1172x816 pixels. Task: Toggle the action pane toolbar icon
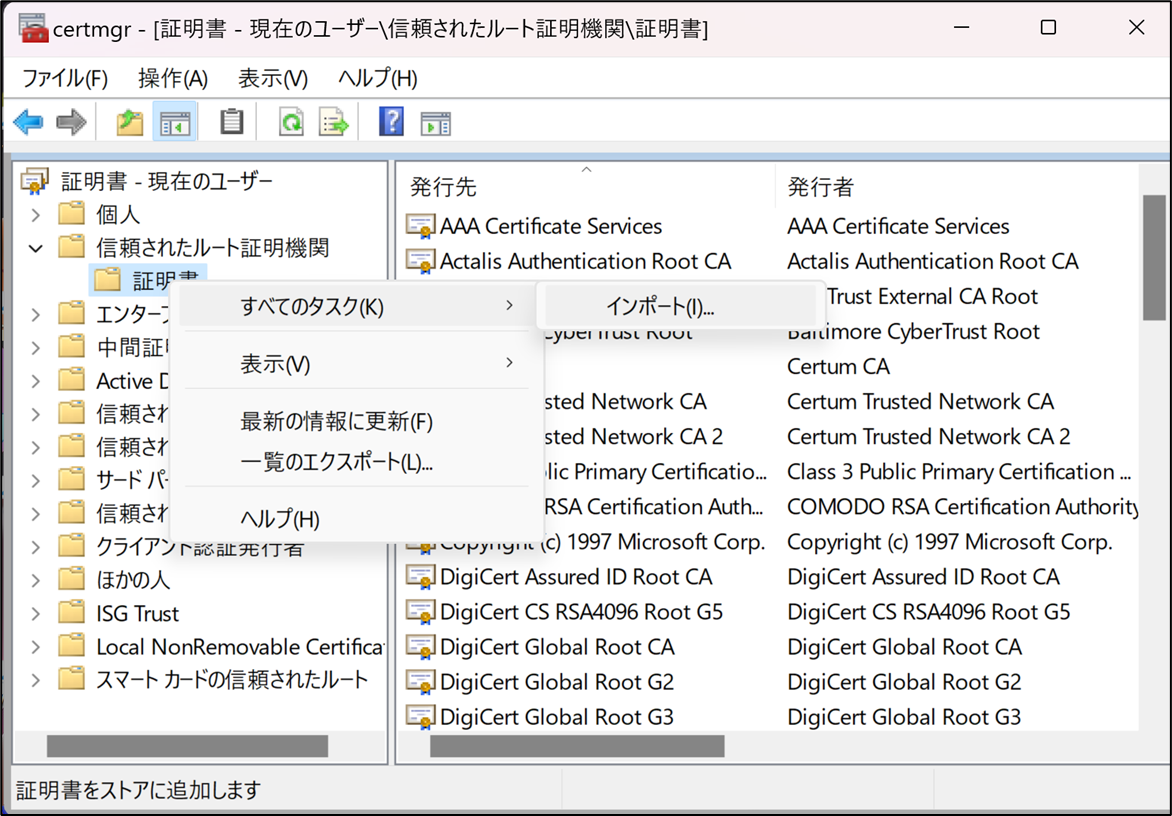pos(437,121)
